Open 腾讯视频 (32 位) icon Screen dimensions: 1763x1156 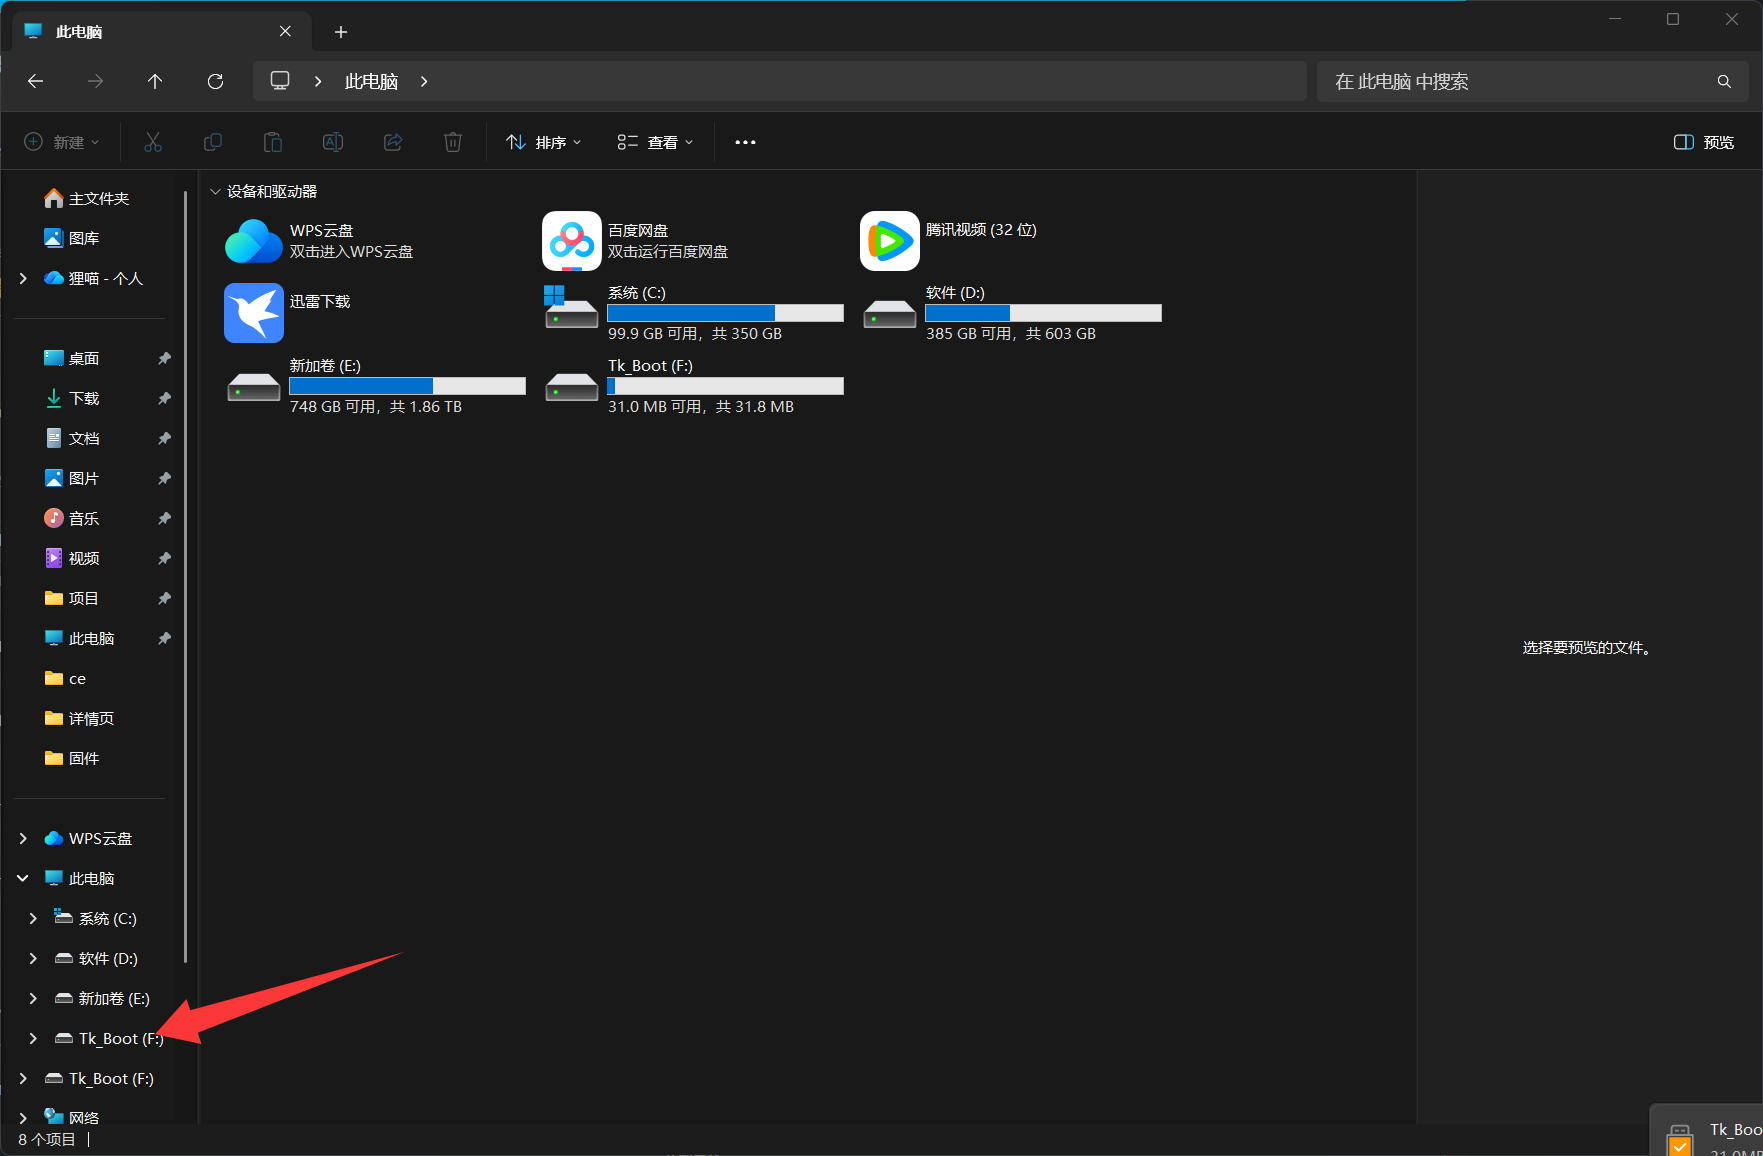coord(890,241)
